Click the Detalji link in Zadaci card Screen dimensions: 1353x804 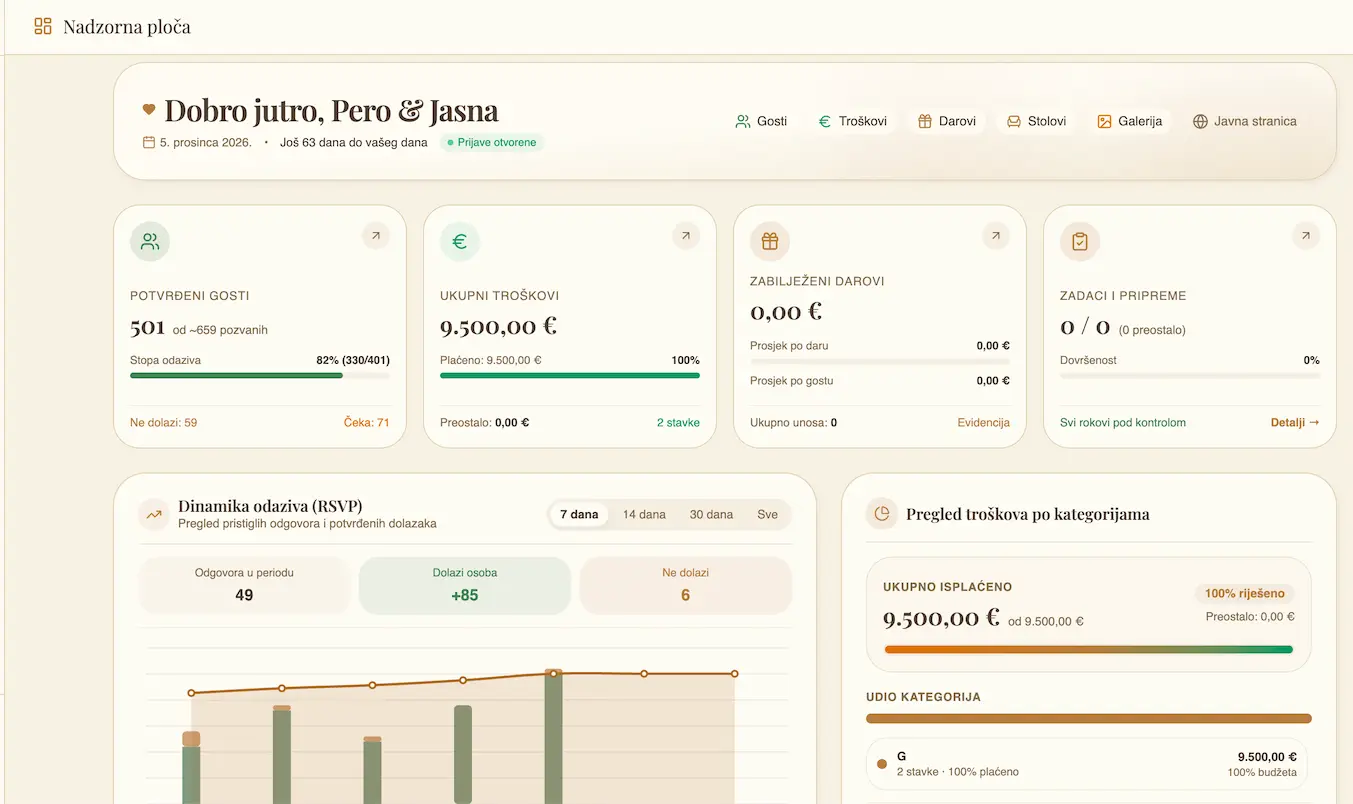[1295, 423]
